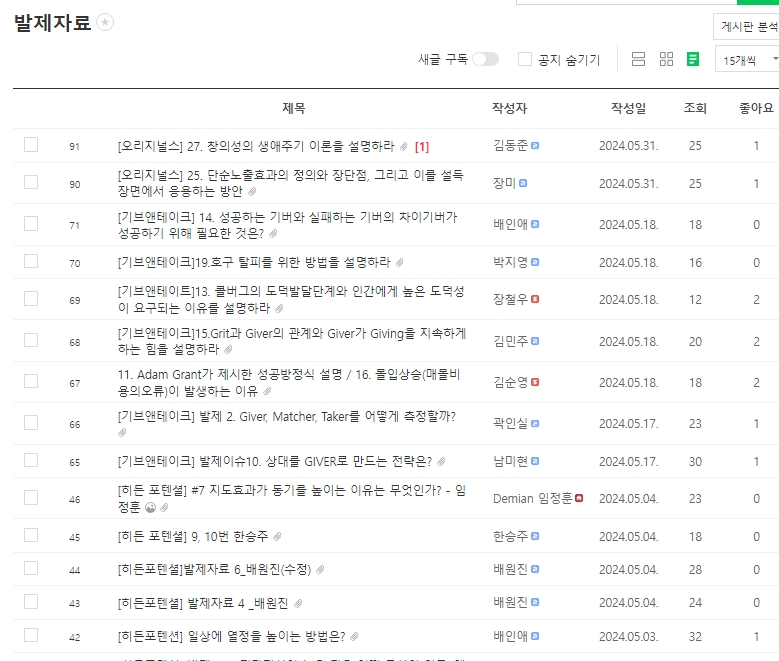
Task: Open the 15개씩 posts-per-page dropdown
Action: click(x=747, y=60)
